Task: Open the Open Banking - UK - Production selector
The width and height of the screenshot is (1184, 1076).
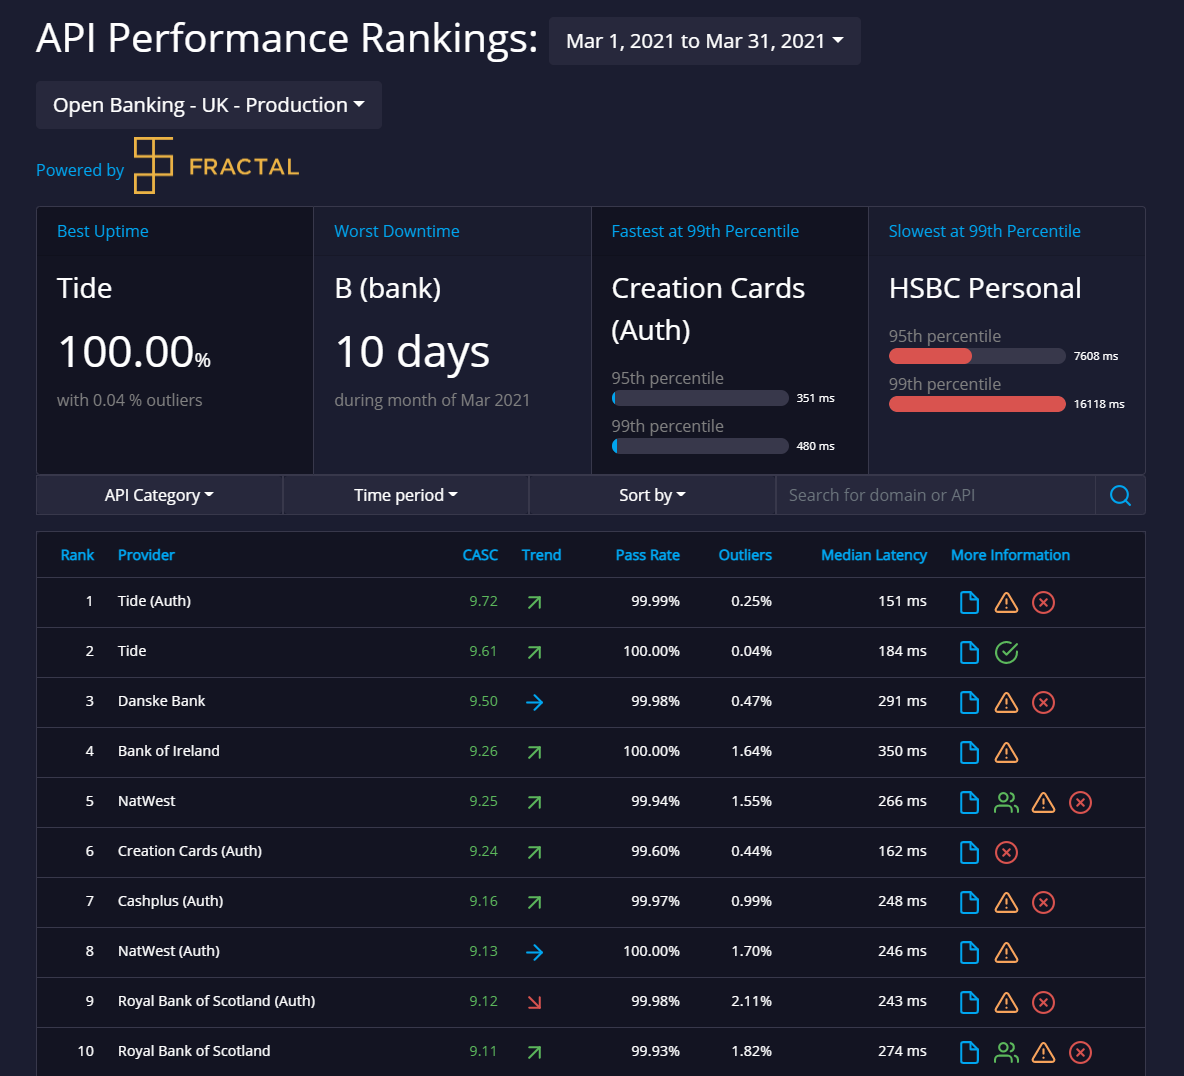Action: click(x=208, y=105)
